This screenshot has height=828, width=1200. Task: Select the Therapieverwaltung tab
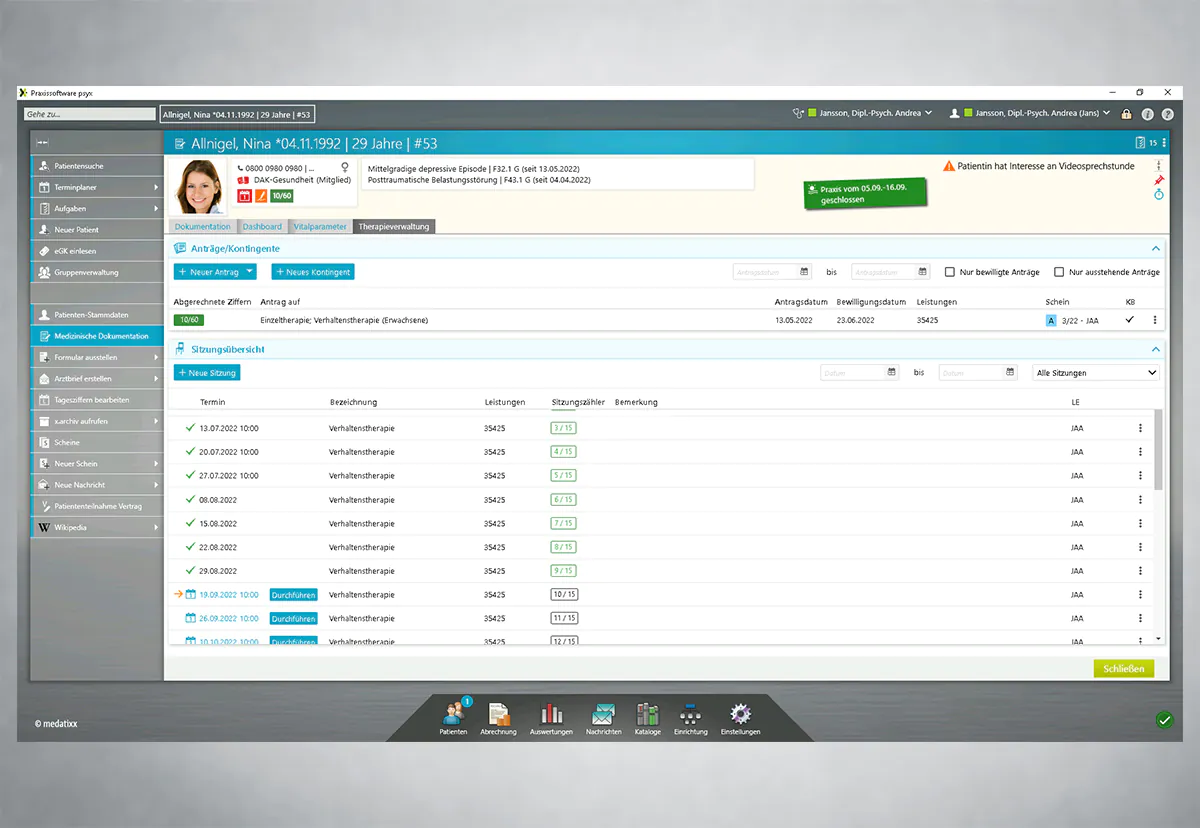point(394,227)
